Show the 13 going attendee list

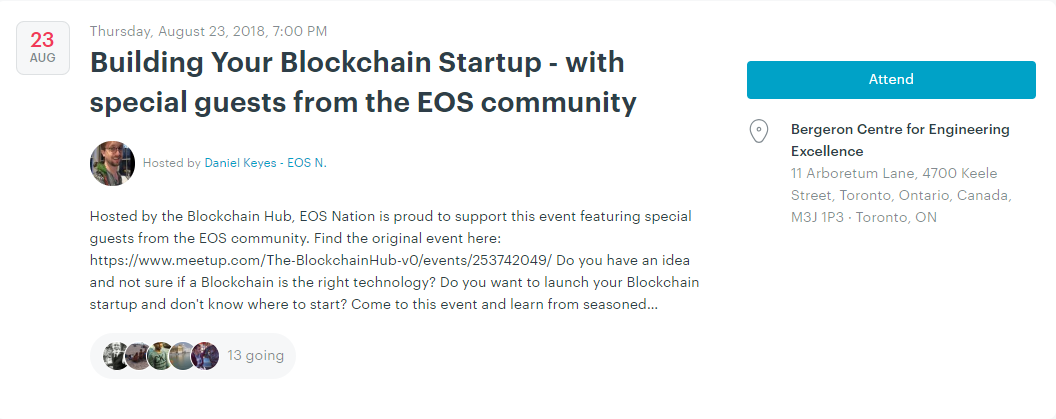point(193,356)
